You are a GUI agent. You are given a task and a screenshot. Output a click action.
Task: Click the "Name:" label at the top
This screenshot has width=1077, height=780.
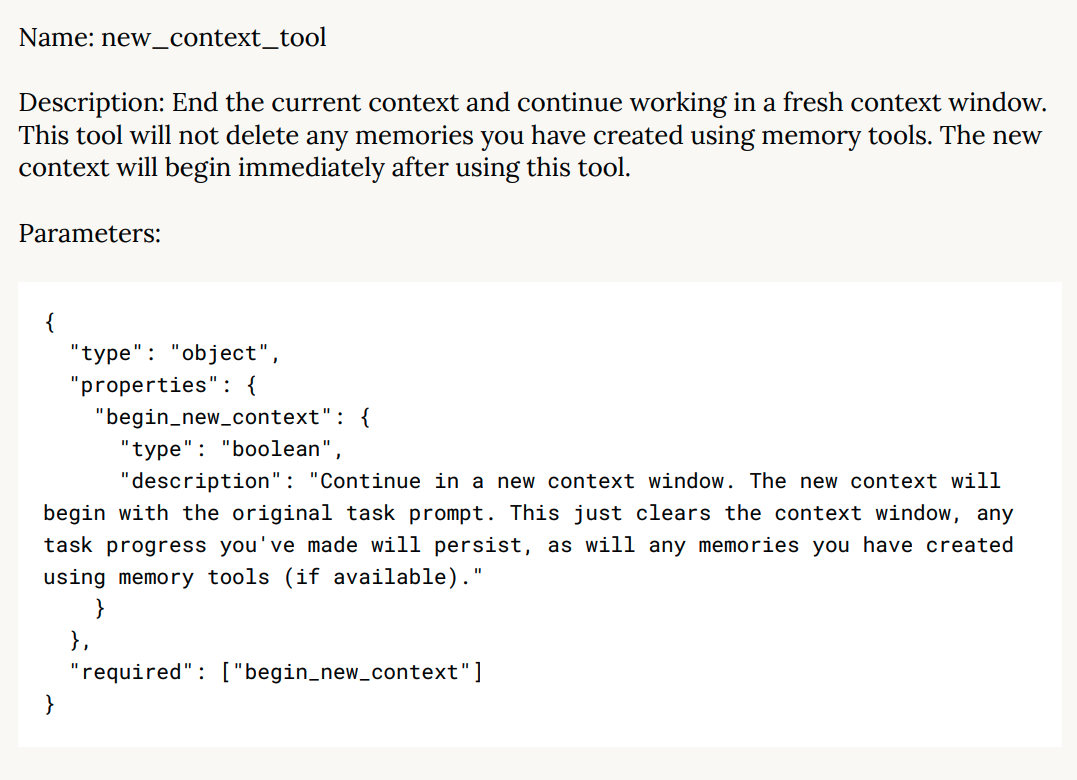(57, 38)
